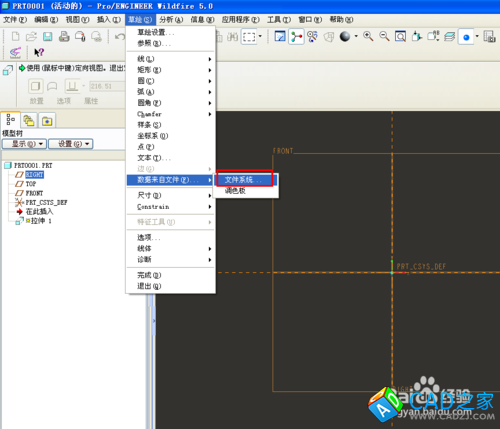Screen dimensions: 500x429
Task: Open the 设置 dropdown in model tree
Action: click(70, 144)
